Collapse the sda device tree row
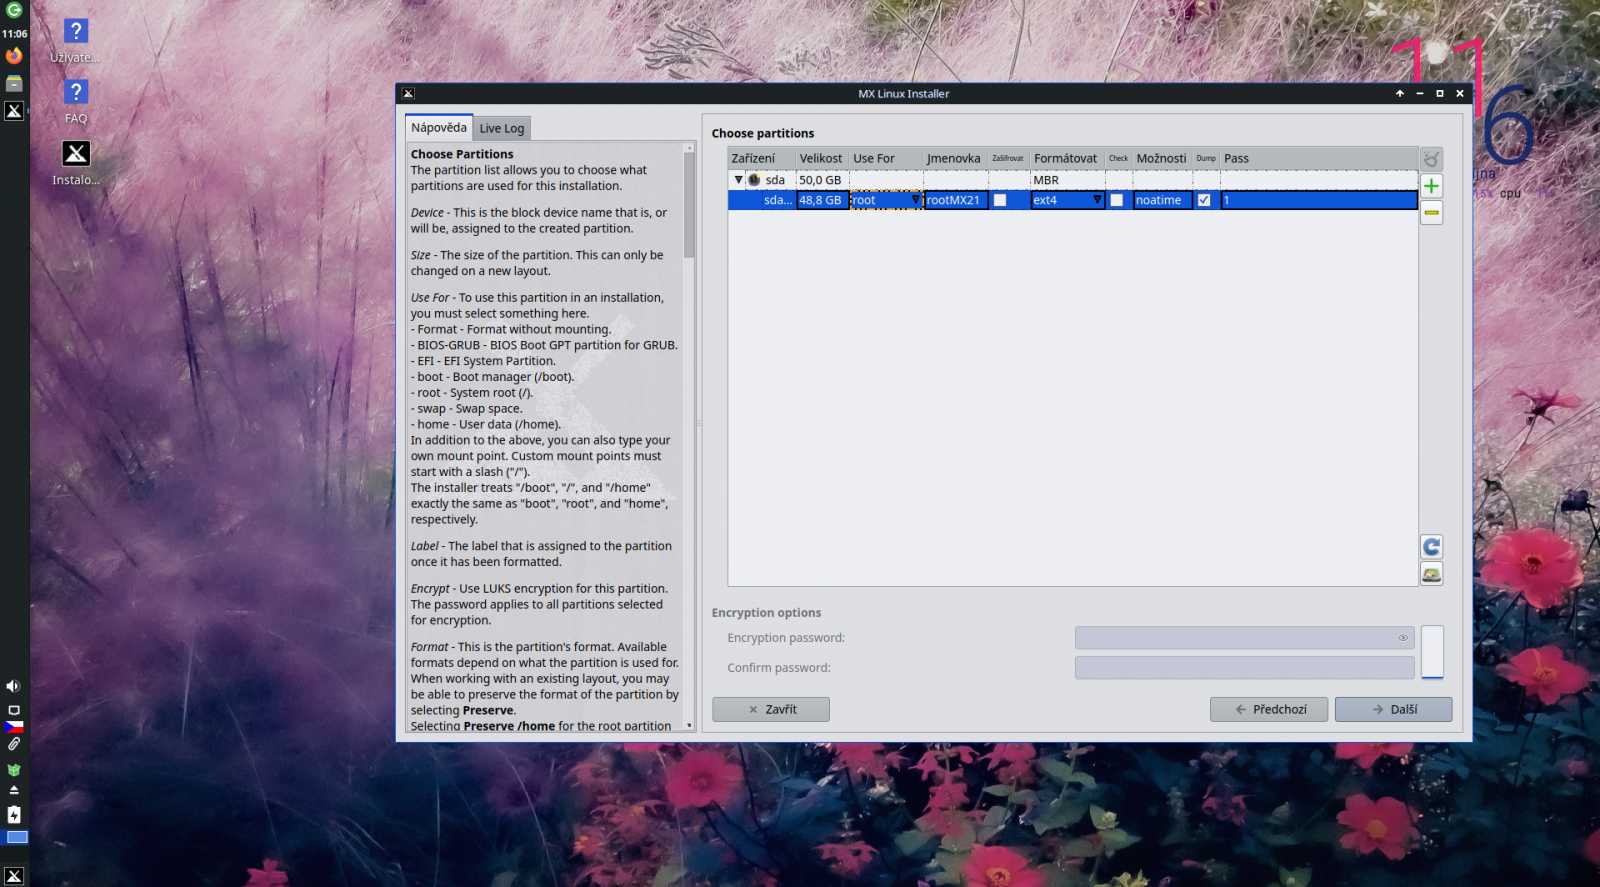 pos(739,180)
